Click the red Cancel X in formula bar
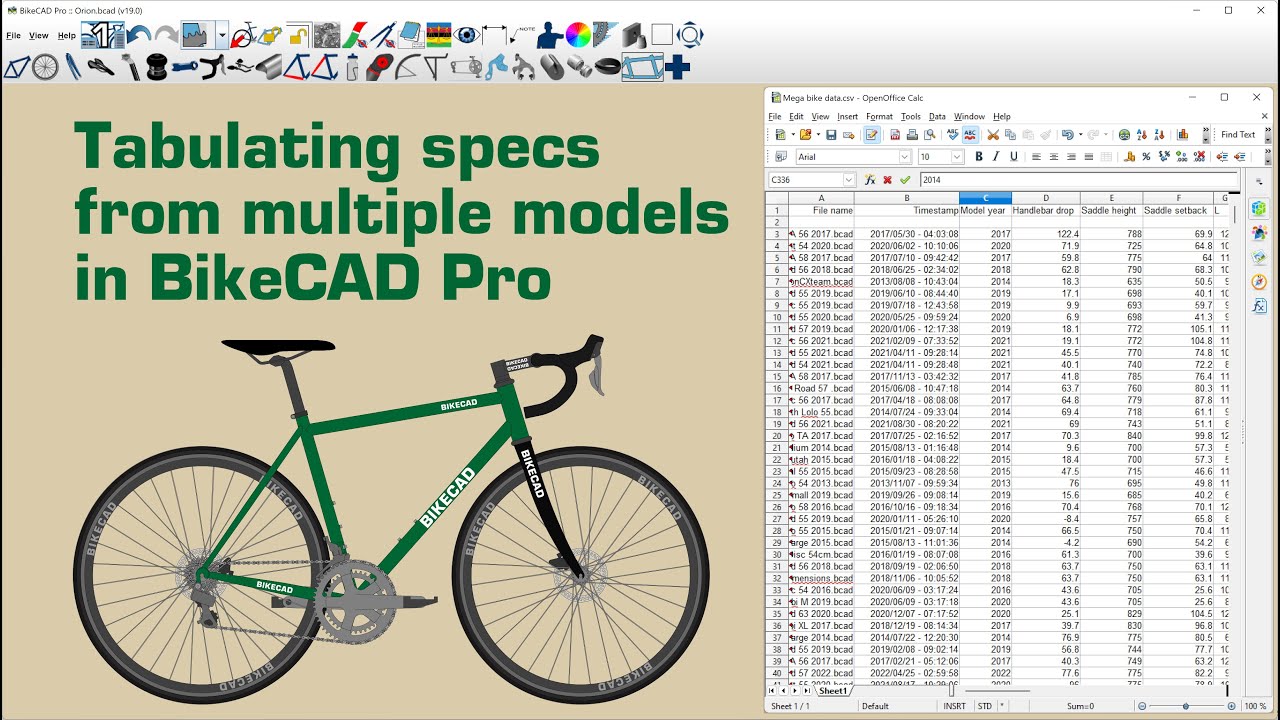Image resolution: width=1280 pixels, height=720 pixels. coord(887,180)
